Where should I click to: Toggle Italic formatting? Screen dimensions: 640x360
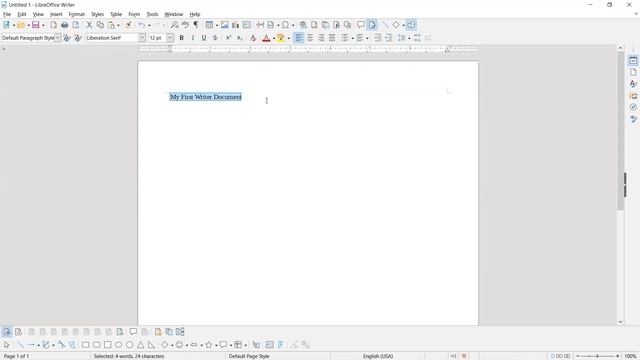coord(193,38)
